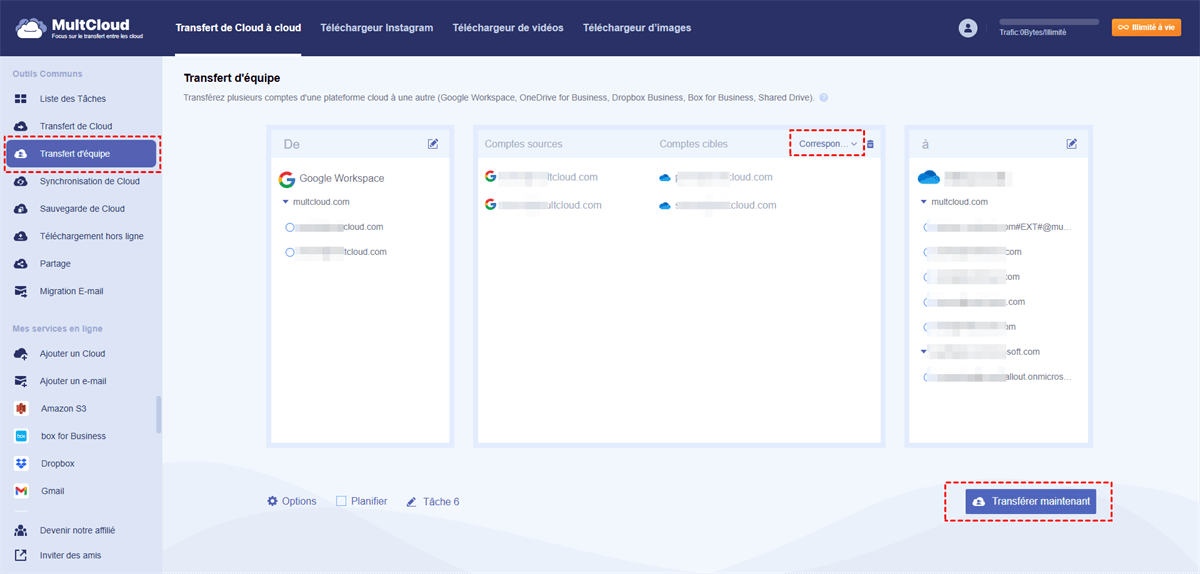The image size is (1200, 574).
Task: Collapse multcloud.com domain in De panel
Action: coord(286,202)
